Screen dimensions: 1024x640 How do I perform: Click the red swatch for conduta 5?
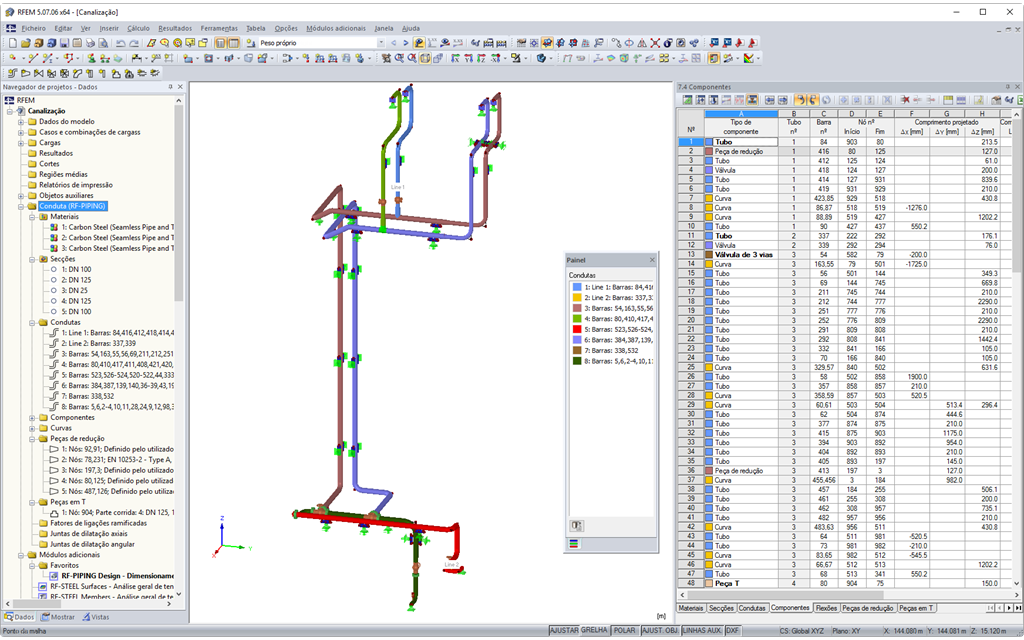pos(577,330)
